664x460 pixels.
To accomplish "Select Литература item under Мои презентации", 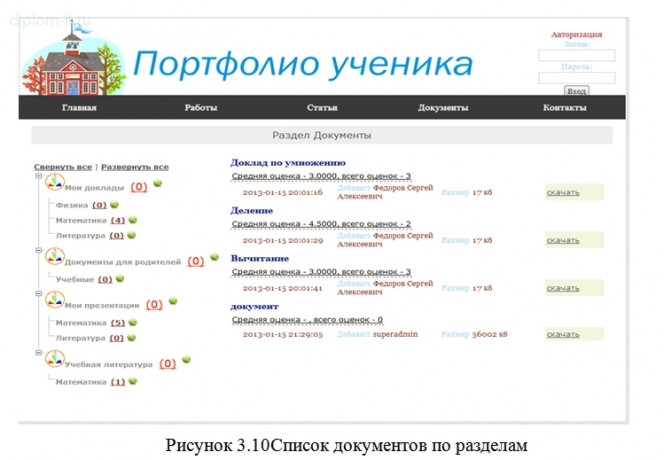I will 80,338.
